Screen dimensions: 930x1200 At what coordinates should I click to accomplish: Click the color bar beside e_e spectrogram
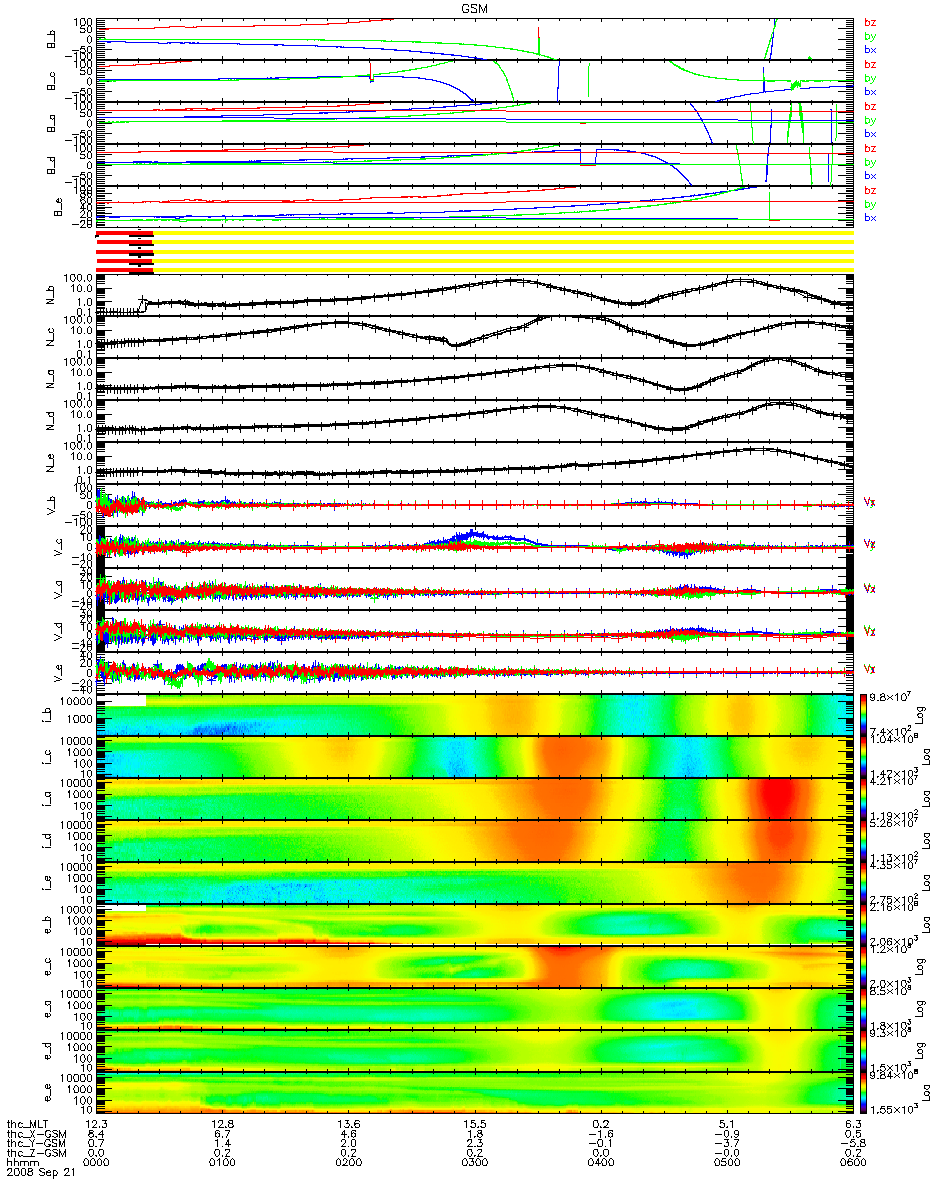(863, 1092)
